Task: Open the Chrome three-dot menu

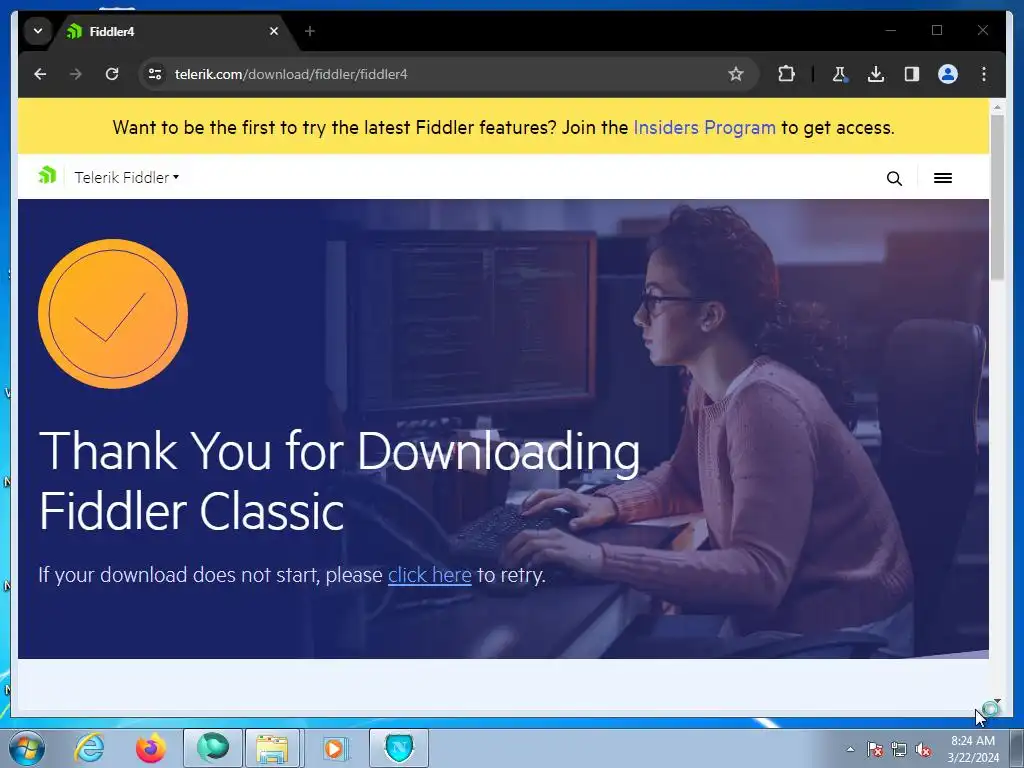Action: (x=984, y=74)
